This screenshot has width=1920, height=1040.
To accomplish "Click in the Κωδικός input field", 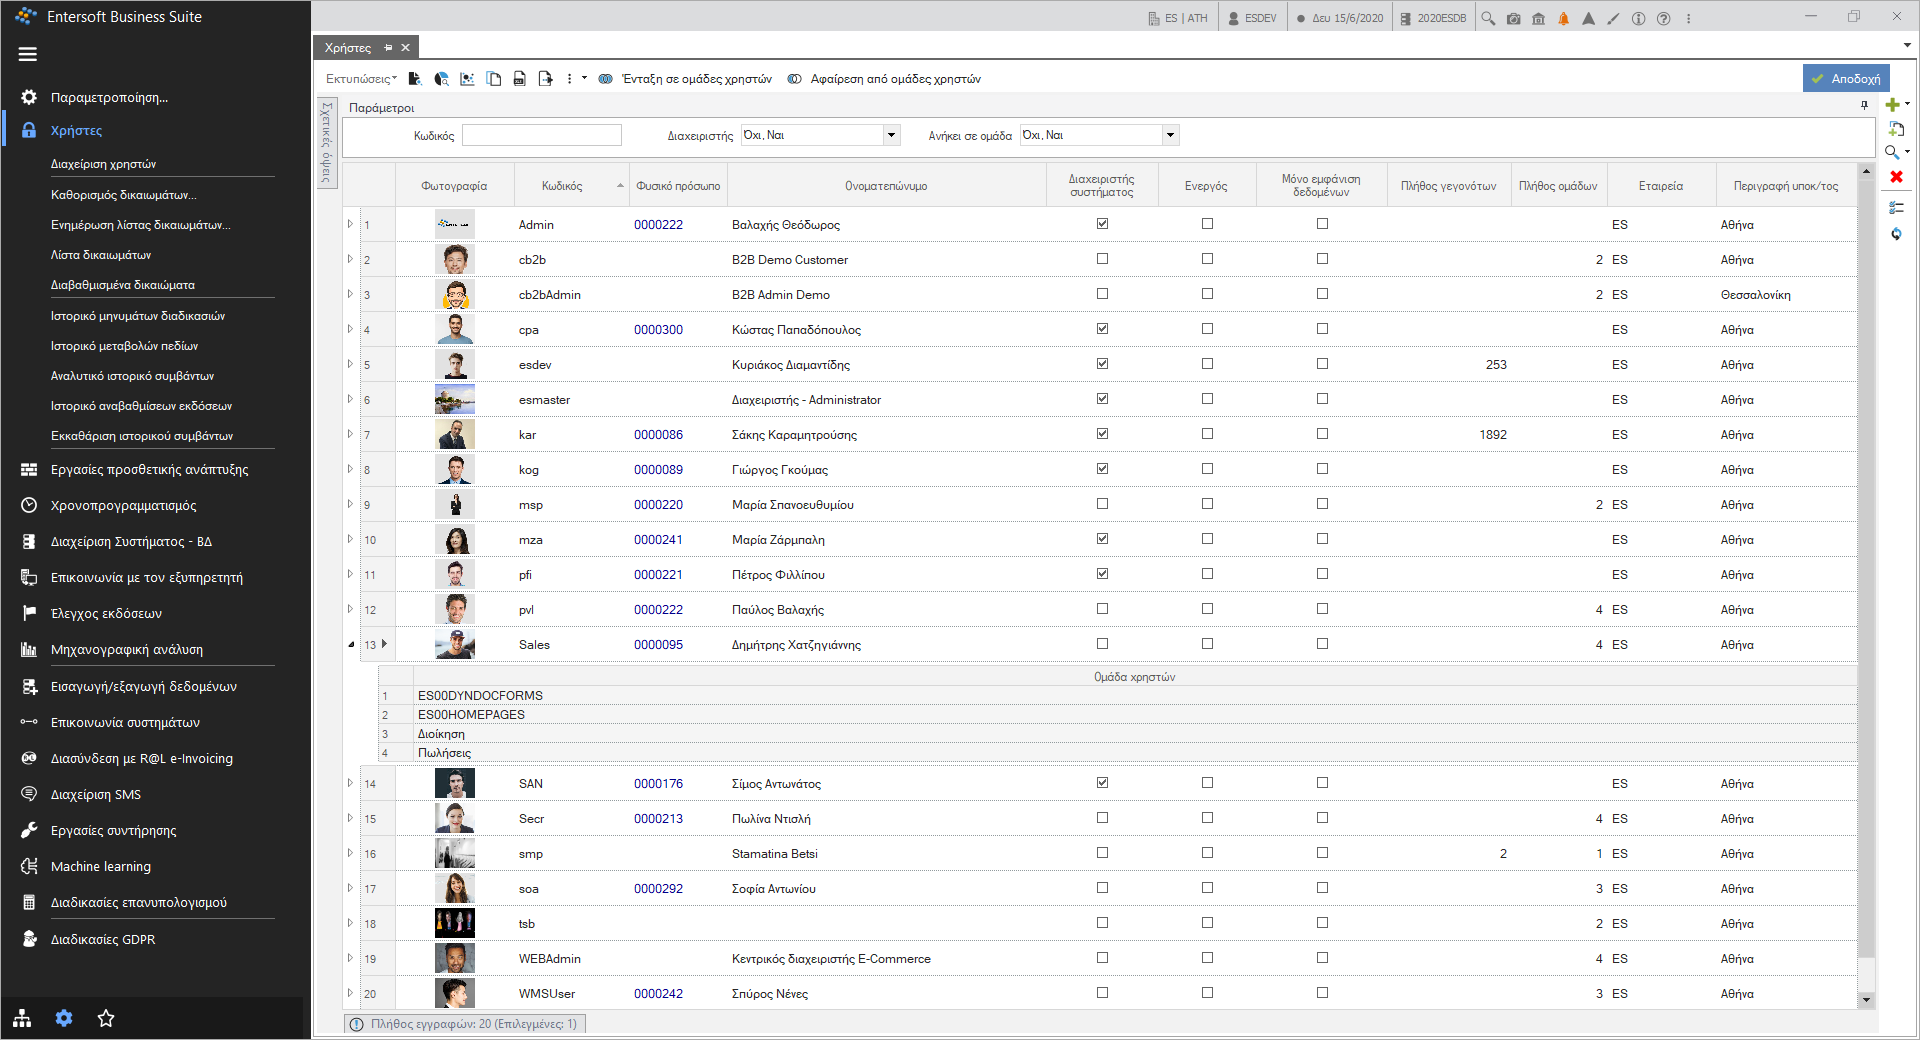I will 542,135.
